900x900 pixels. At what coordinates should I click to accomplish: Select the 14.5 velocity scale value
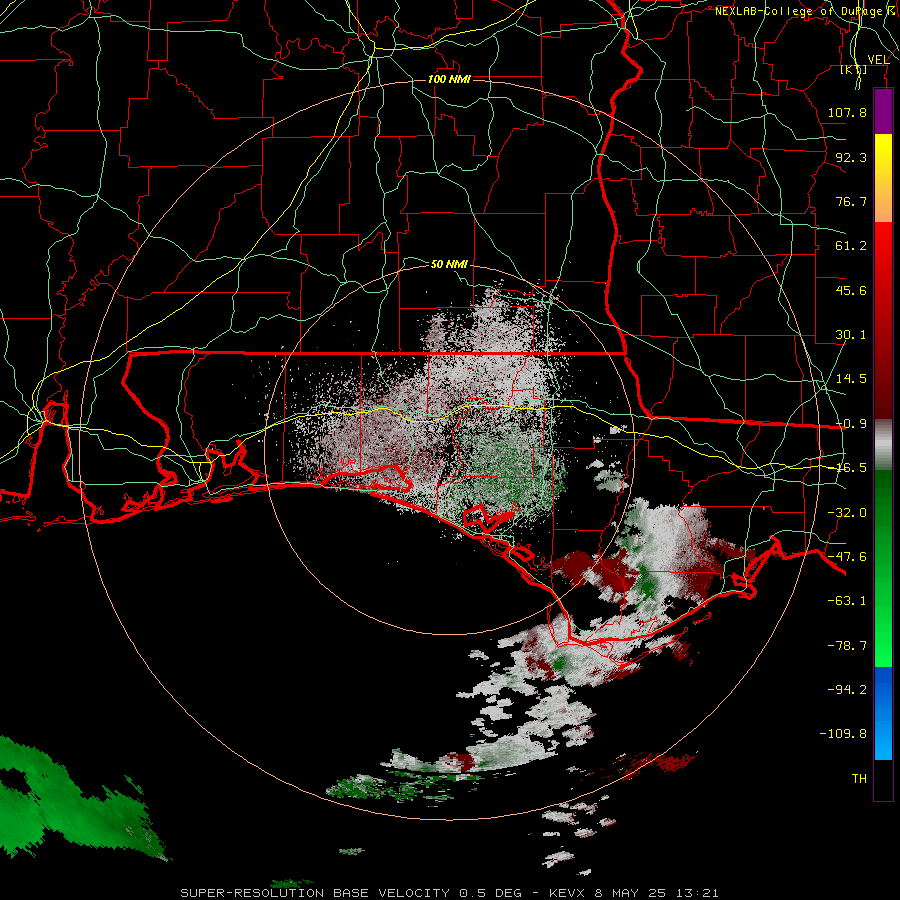[x=851, y=379]
